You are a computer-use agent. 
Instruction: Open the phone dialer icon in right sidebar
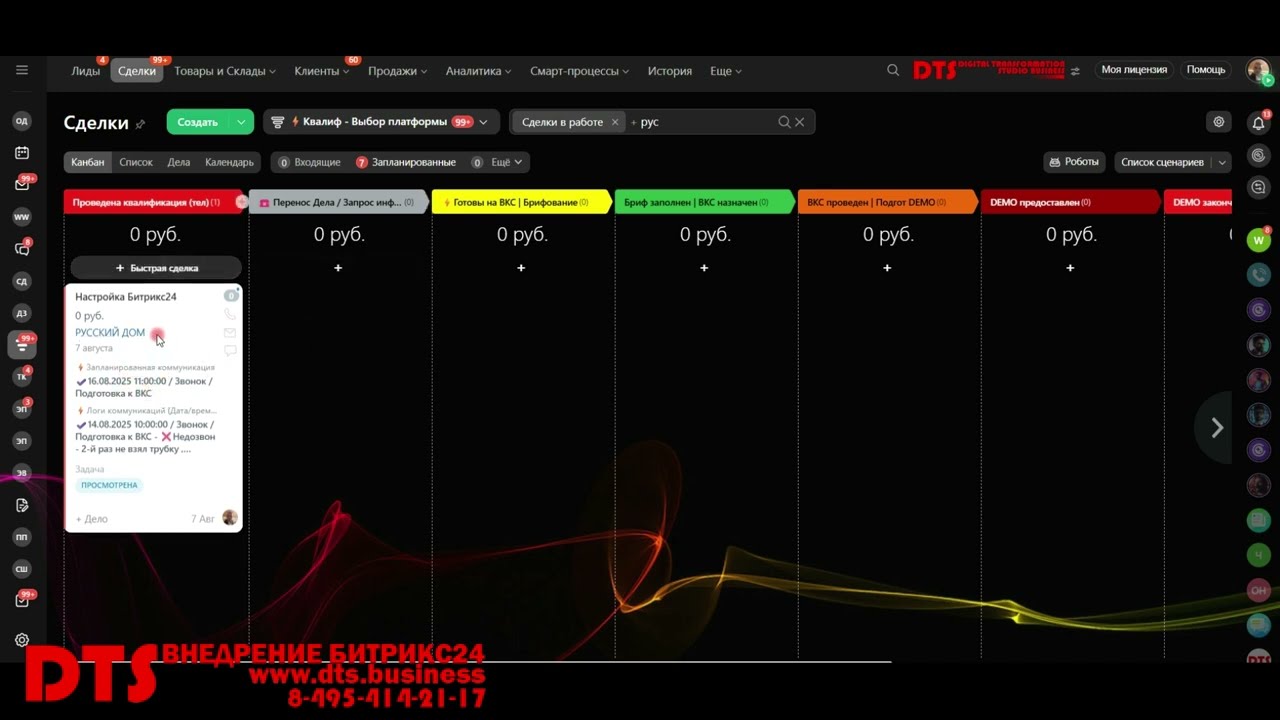(1259, 275)
